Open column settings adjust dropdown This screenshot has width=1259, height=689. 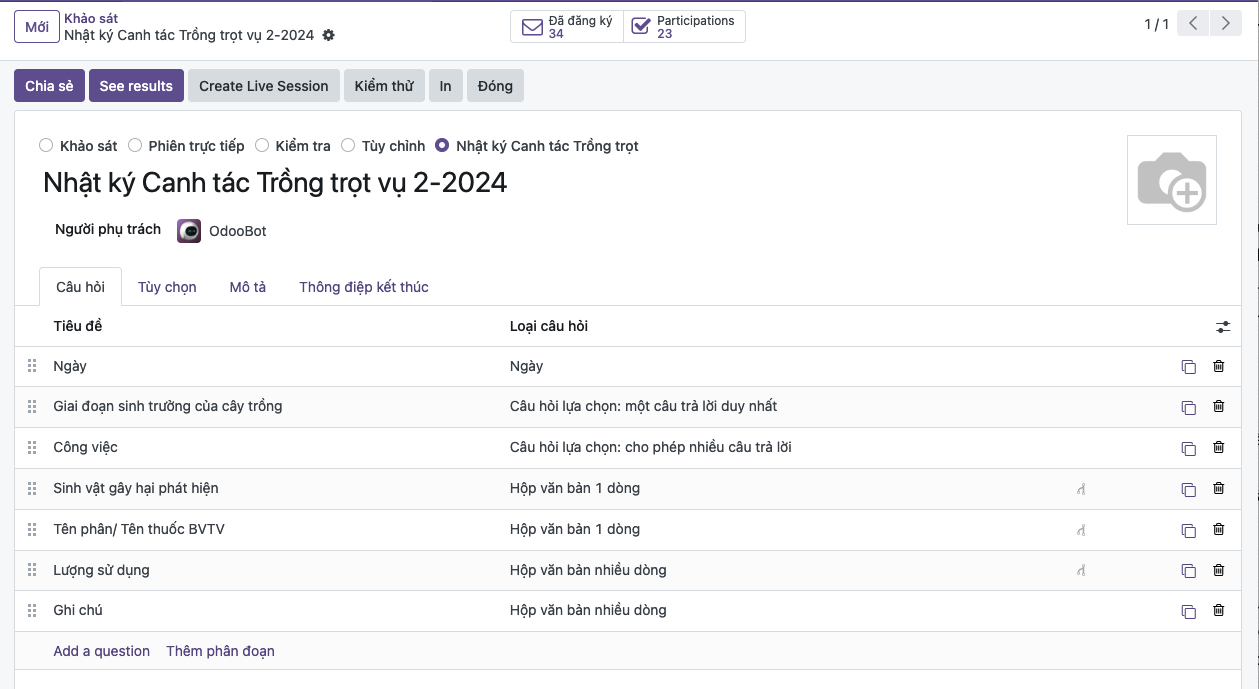[x=1223, y=327]
